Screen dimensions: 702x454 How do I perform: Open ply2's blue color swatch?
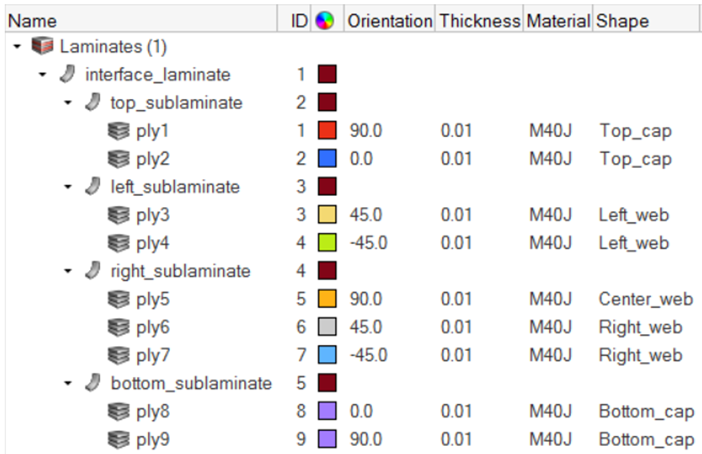(327, 159)
